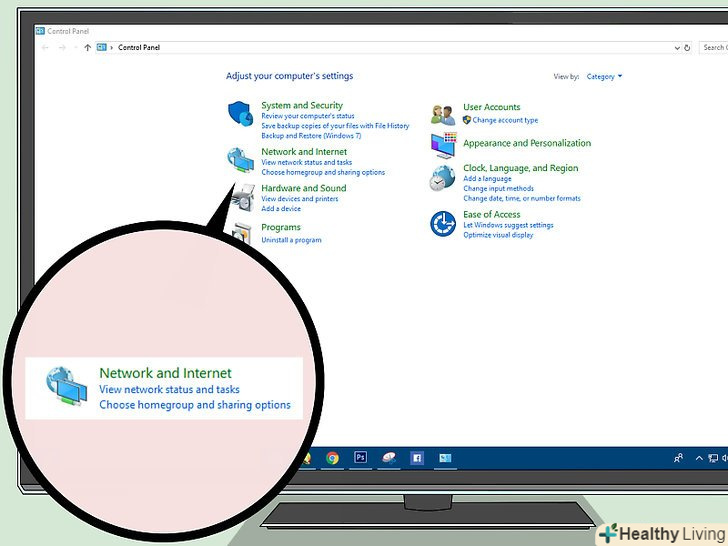Image resolution: width=728 pixels, height=546 pixels.
Task: Click the Appearance and Personalization monitor icon
Action: point(443,145)
